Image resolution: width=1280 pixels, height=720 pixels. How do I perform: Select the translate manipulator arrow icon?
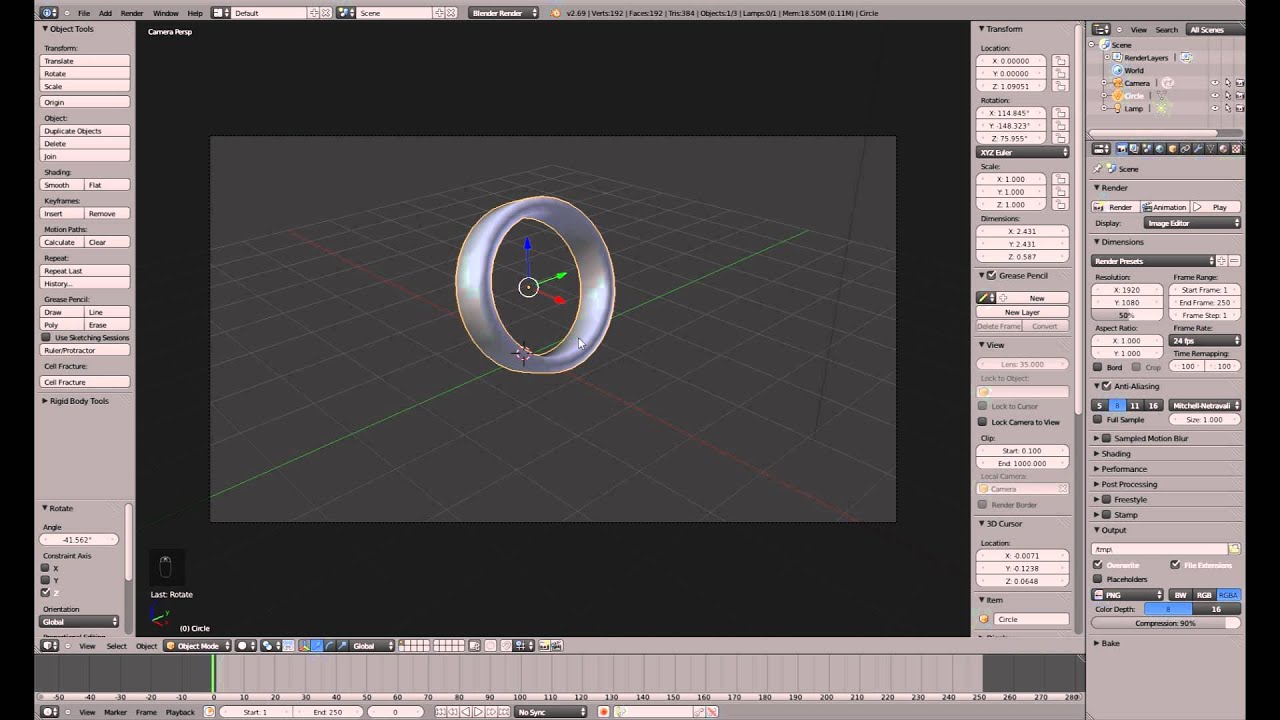[317, 646]
